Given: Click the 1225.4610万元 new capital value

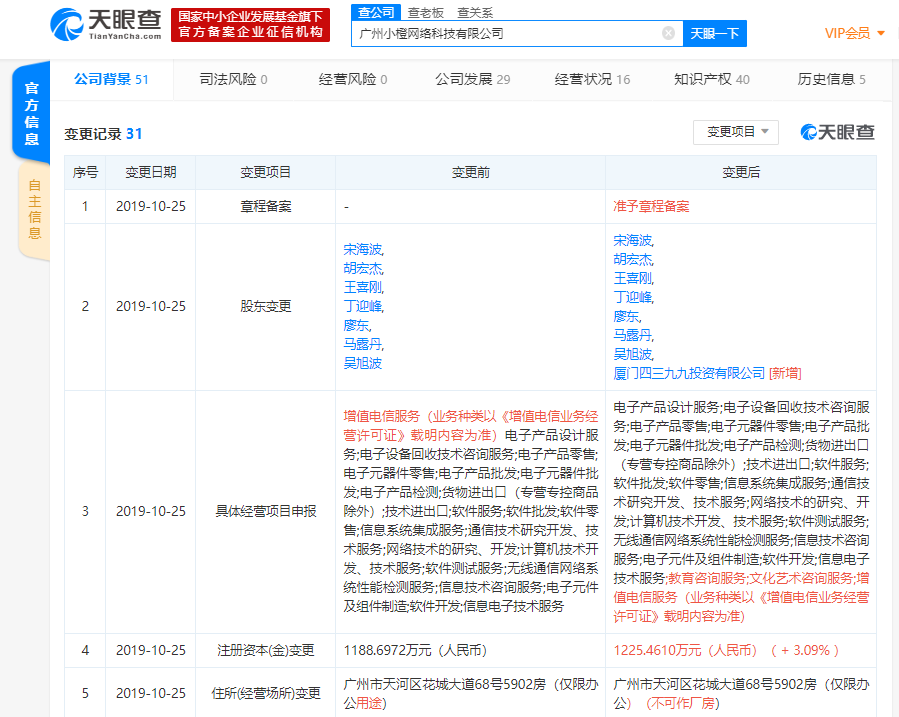Looking at the screenshot, I should (685, 651).
